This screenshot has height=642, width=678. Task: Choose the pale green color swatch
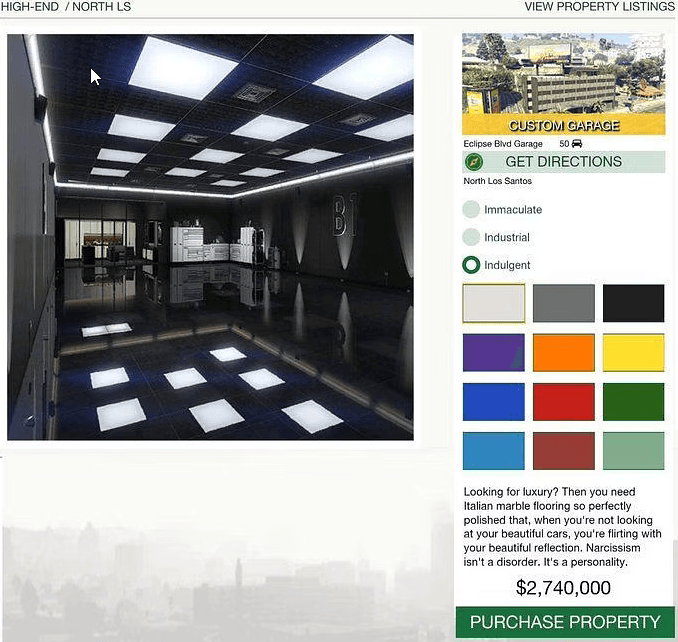coord(633,451)
